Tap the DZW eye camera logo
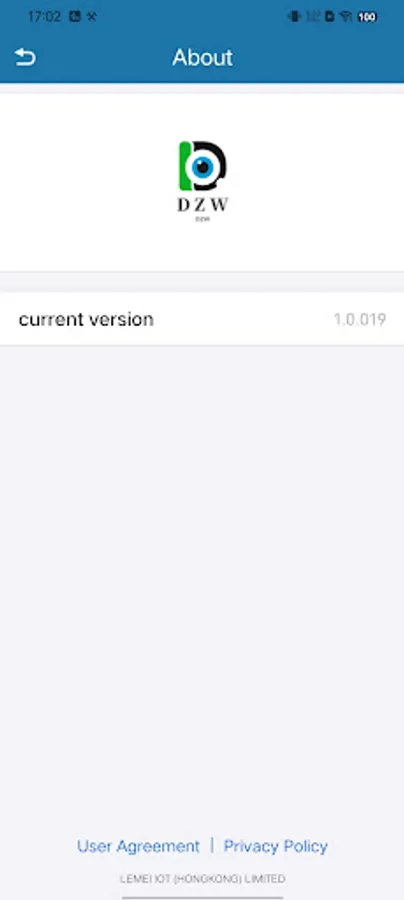This screenshot has width=404, height=900. coord(203,166)
